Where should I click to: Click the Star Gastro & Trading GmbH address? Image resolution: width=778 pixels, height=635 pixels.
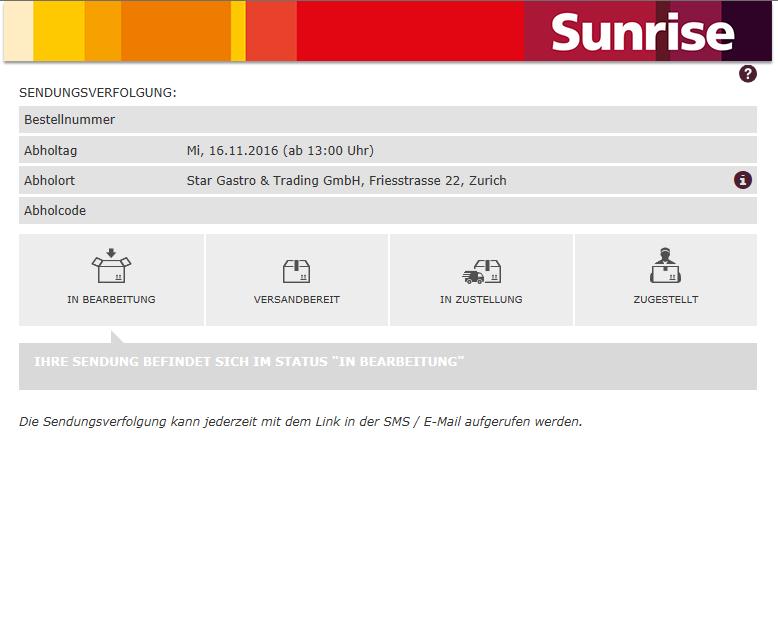point(346,180)
